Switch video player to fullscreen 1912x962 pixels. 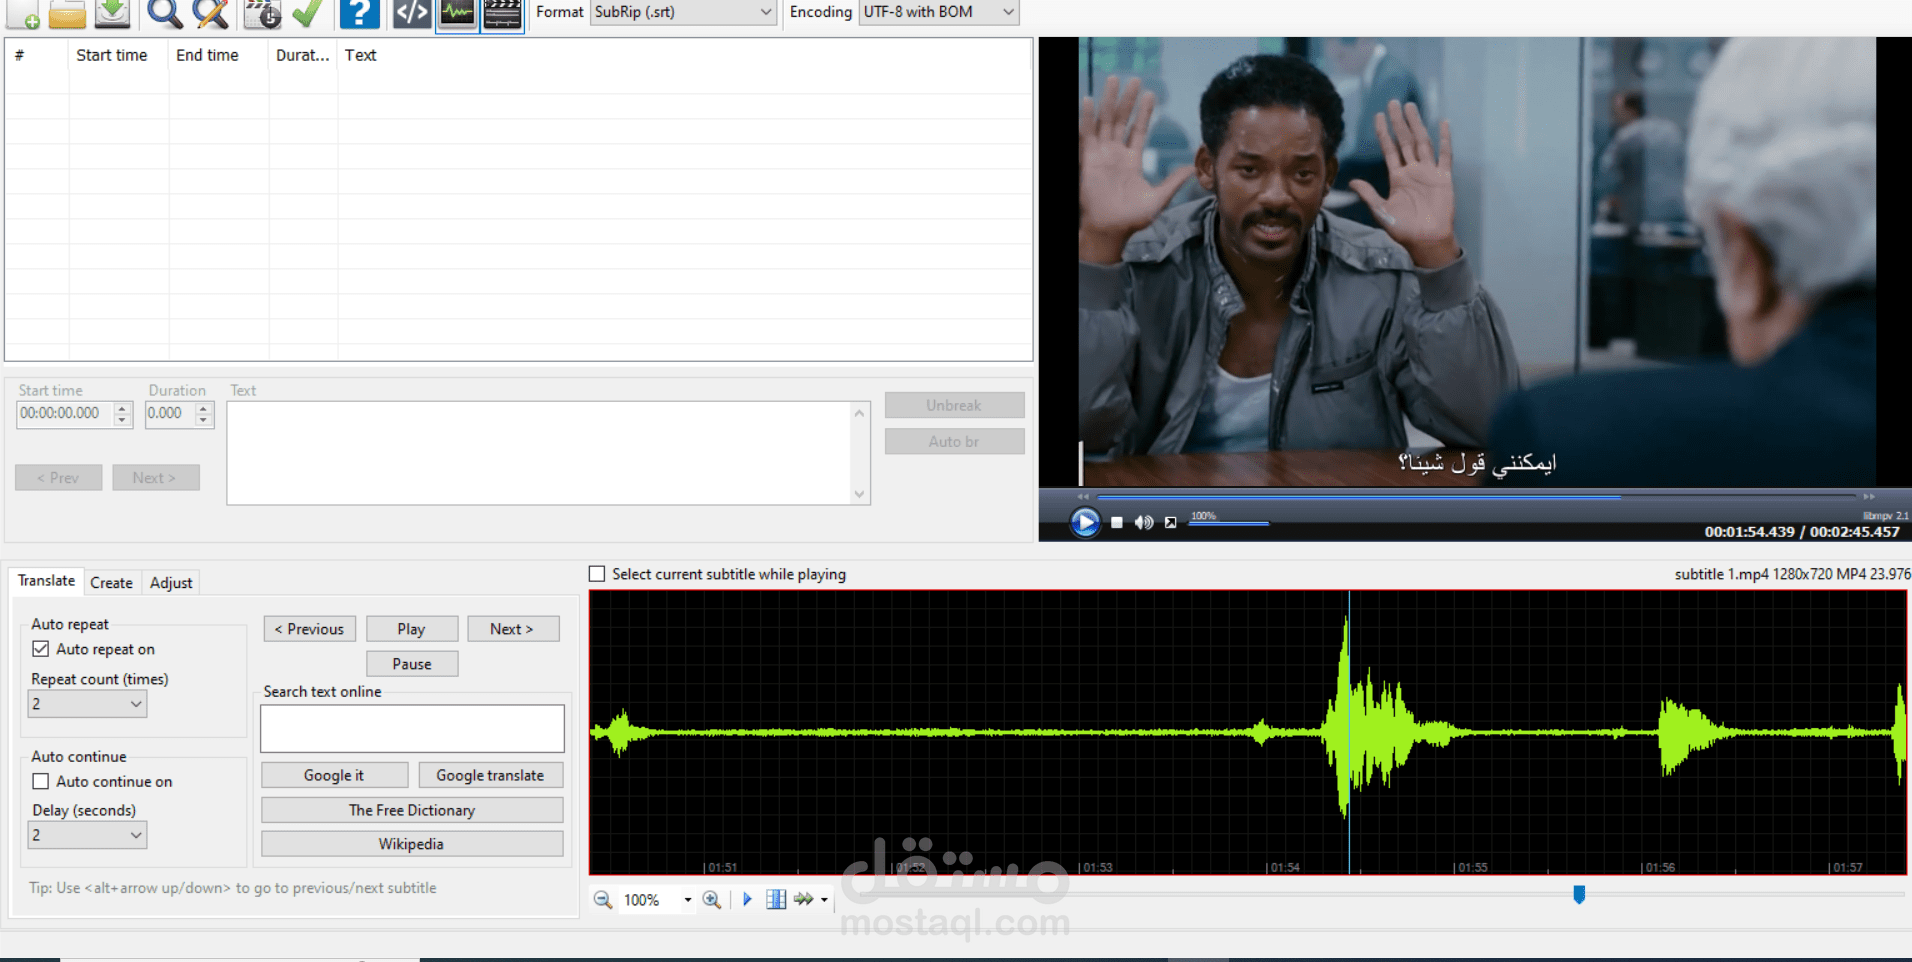pos(1170,522)
